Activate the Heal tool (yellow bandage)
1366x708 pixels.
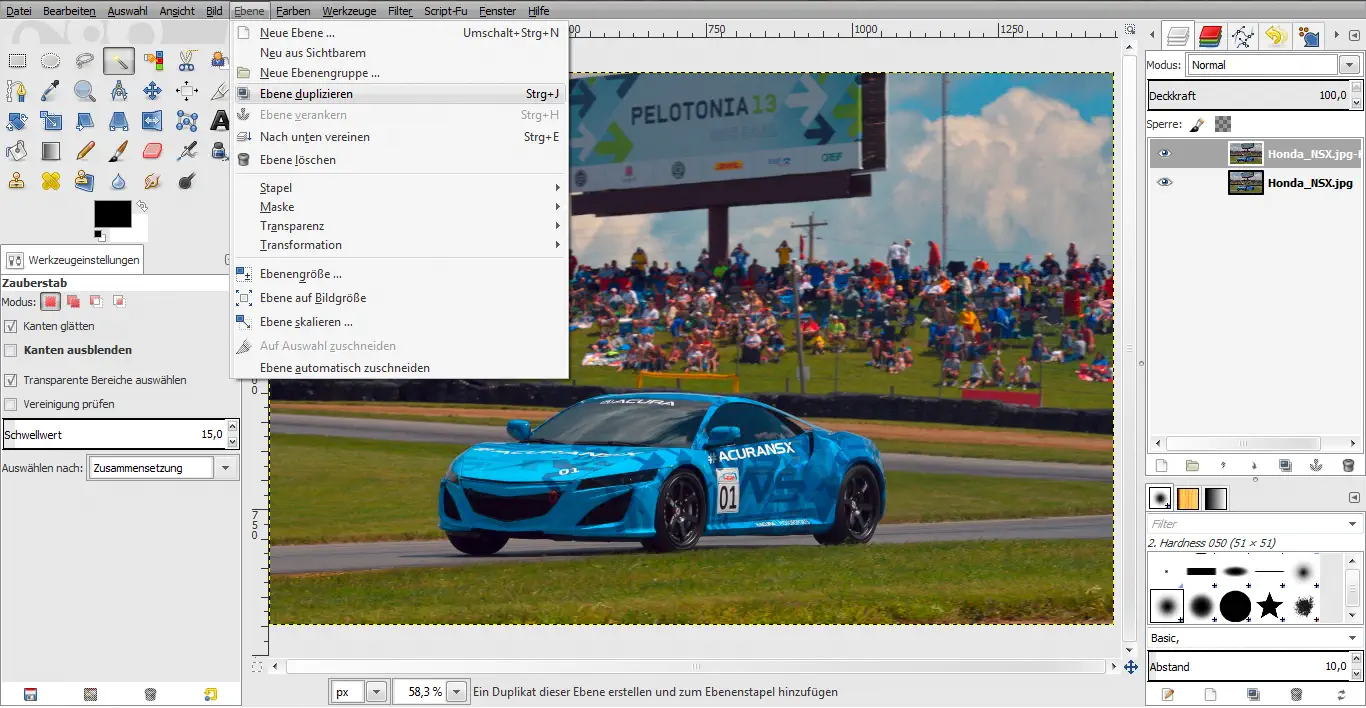pyautogui.click(x=51, y=181)
